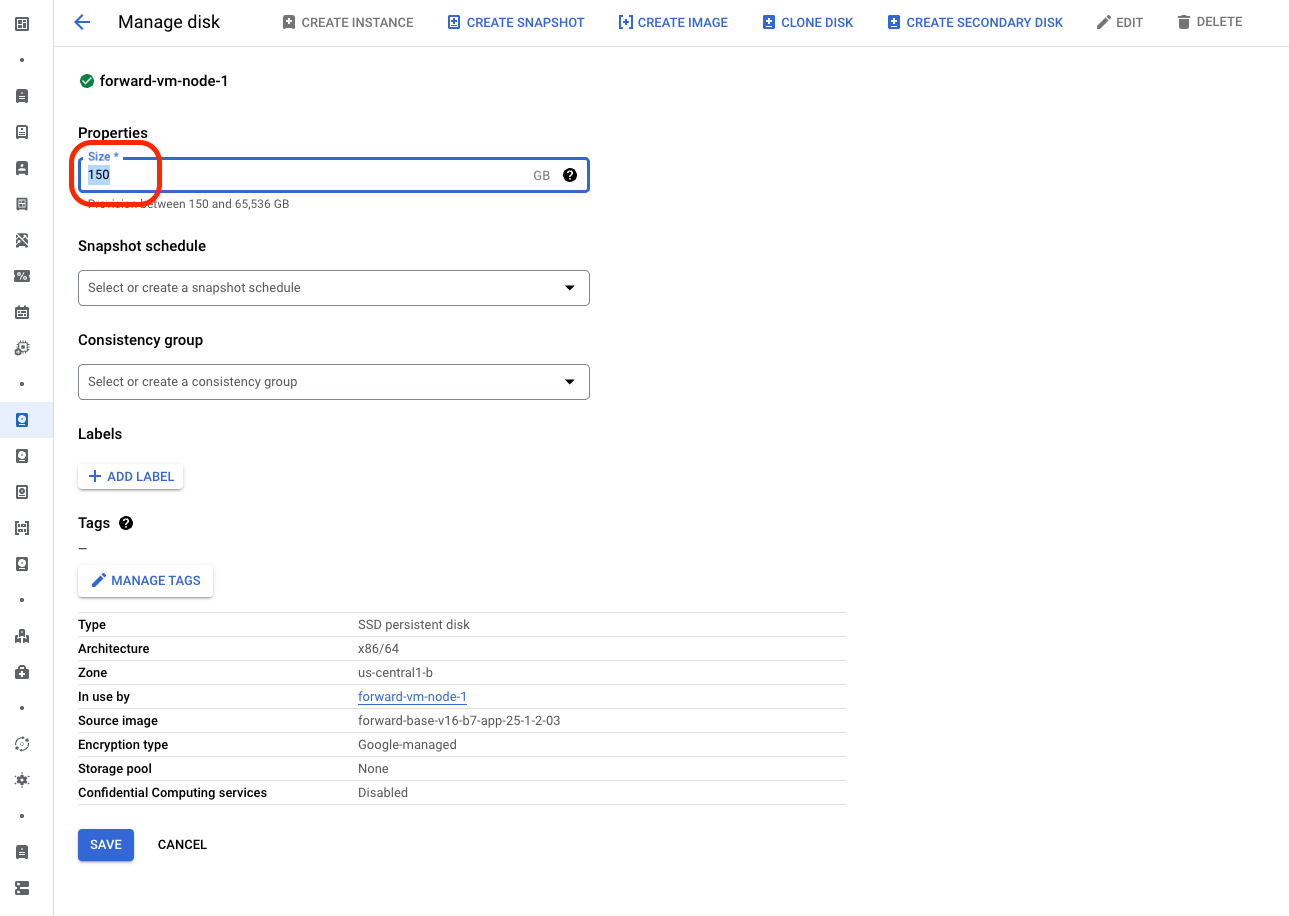This screenshot has height=916, width=1289.
Task: Click the help icon in the Size field
Action: click(x=570, y=175)
